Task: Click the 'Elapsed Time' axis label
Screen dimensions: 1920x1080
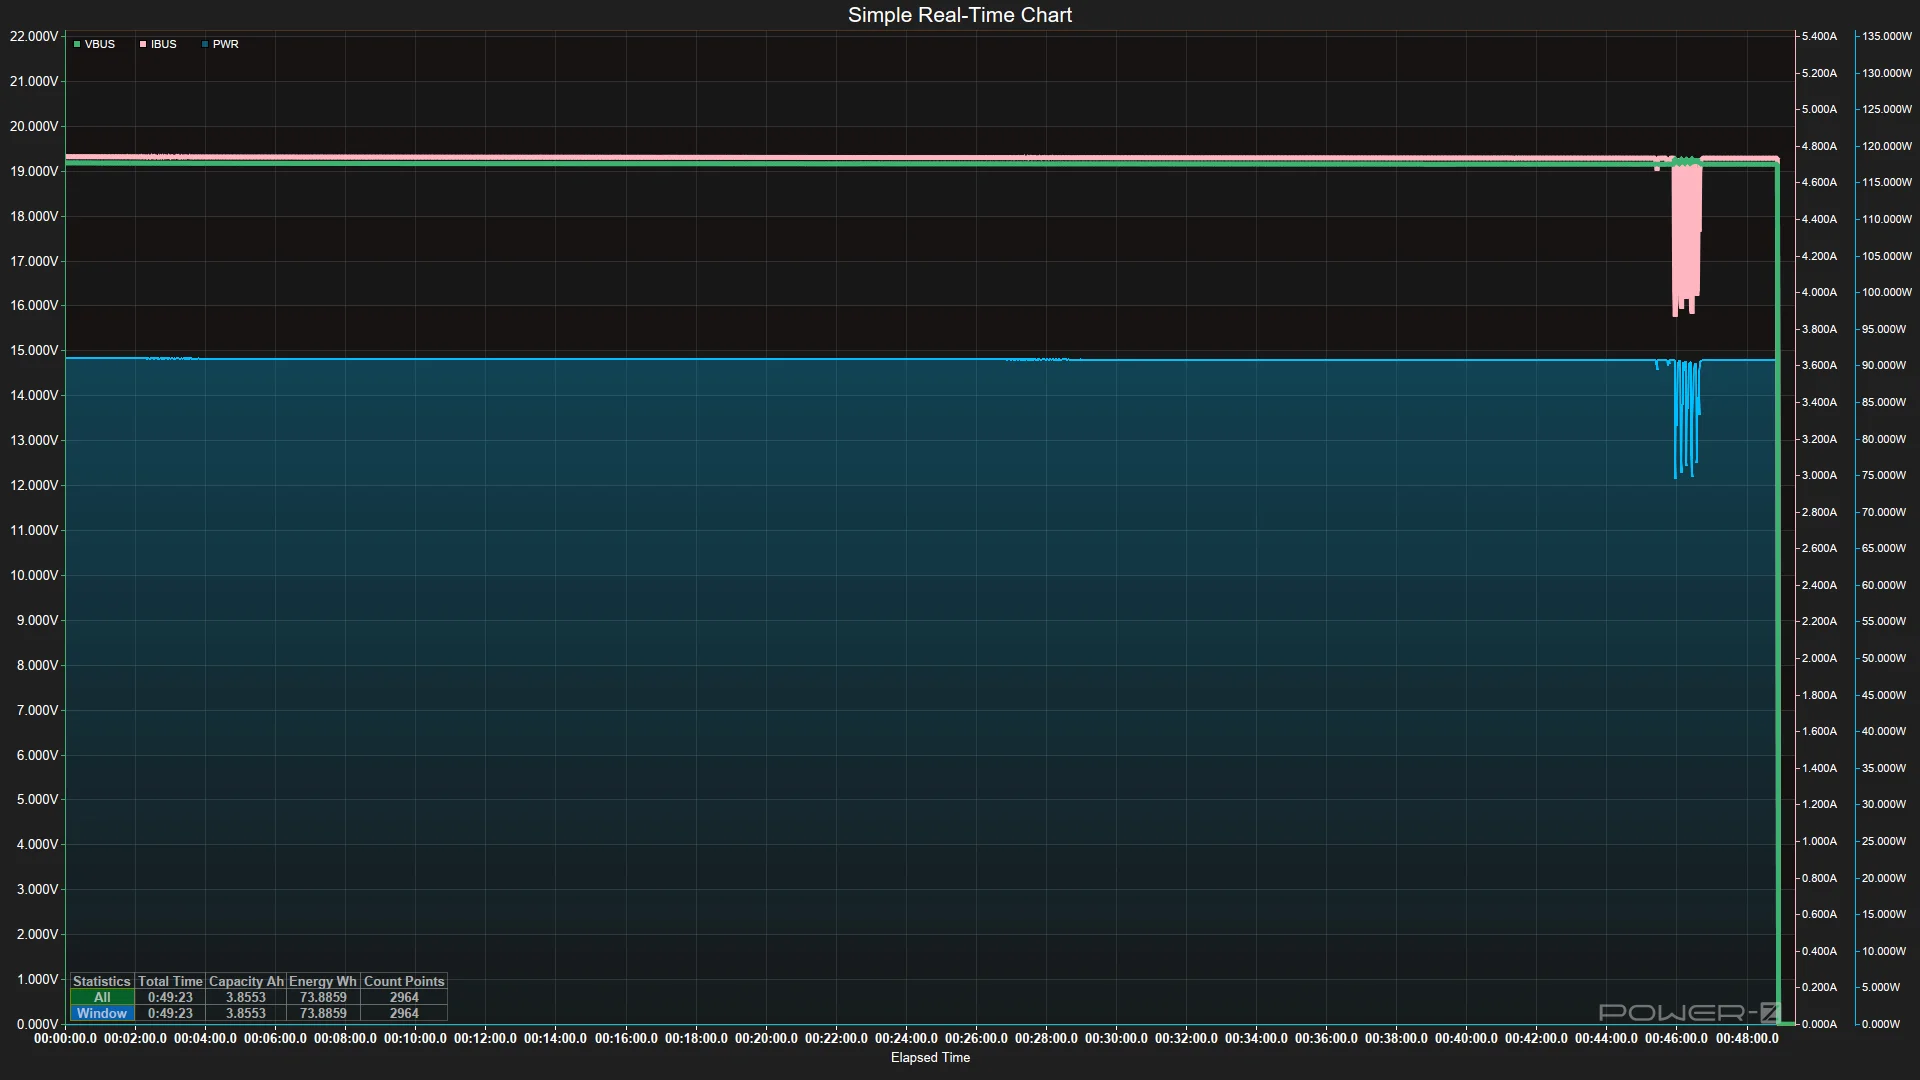Action: coord(930,1057)
